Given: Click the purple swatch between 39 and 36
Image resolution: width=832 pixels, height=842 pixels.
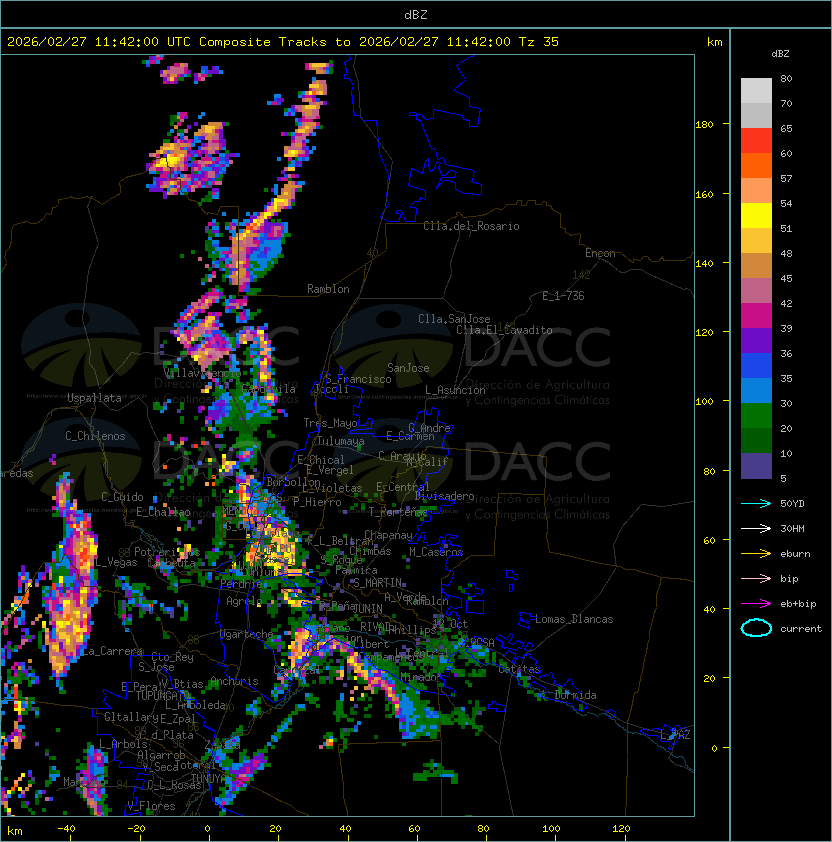Looking at the screenshot, I should [756, 340].
